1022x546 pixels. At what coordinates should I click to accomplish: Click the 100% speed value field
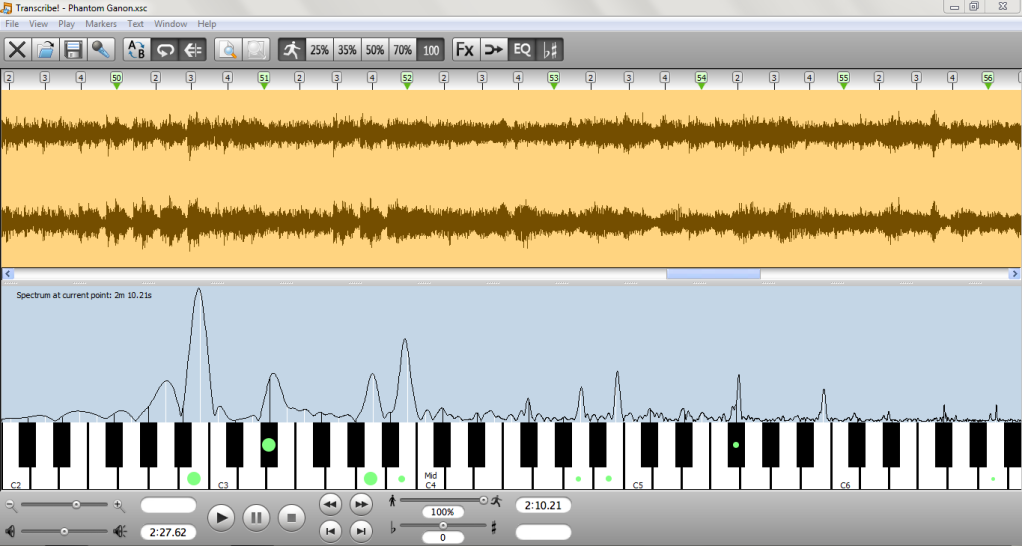tap(443, 512)
